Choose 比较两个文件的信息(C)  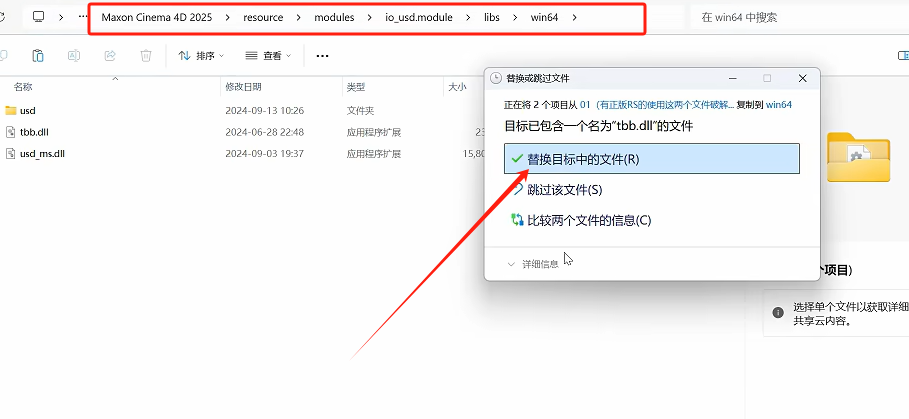pyautogui.click(x=588, y=220)
